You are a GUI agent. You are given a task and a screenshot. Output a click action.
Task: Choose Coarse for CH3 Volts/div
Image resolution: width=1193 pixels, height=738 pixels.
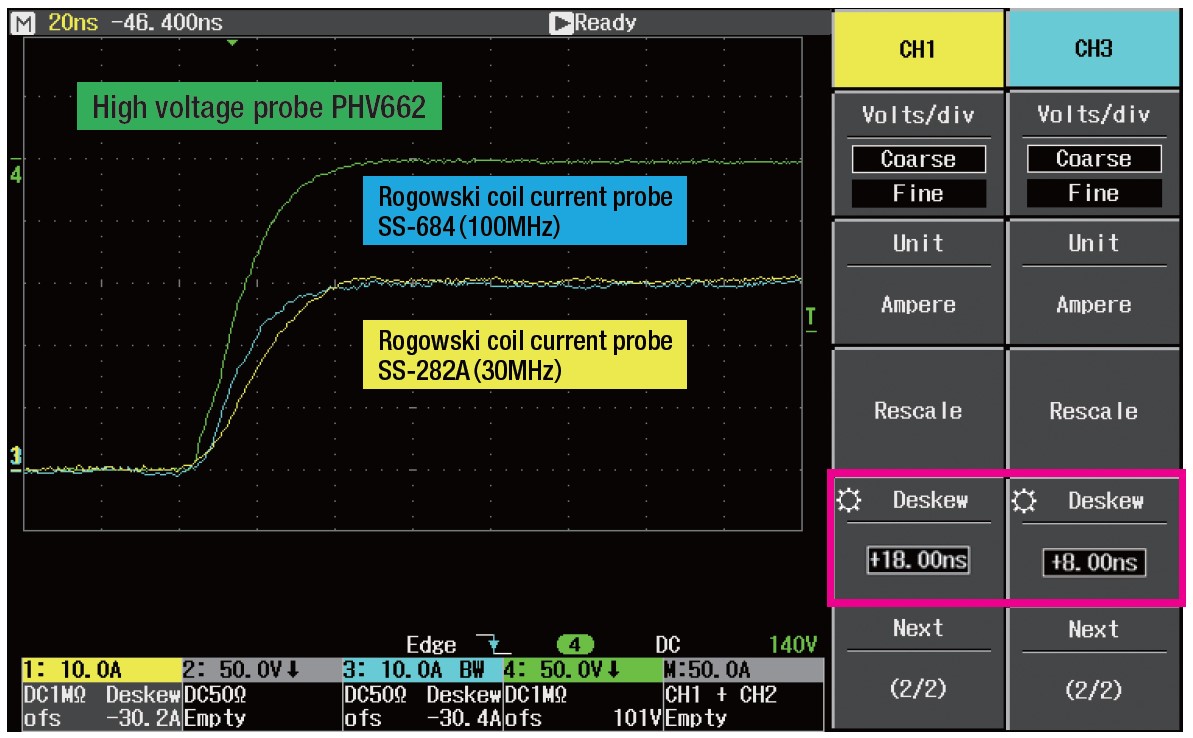click(1093, 158)
